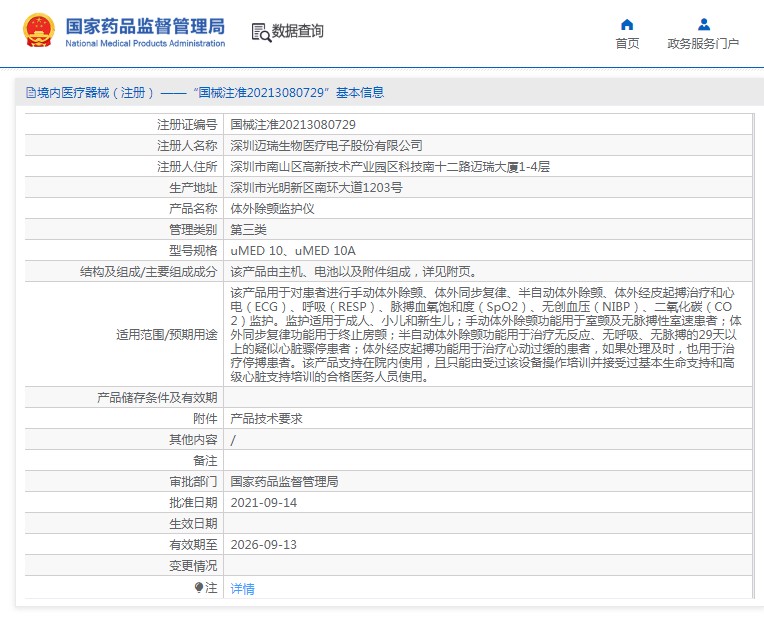Click registrant name 深圳迈瑞生物医疗电子股份有限公司
The height and width of the screenshot is (619, 764).
tap(326, 146)
